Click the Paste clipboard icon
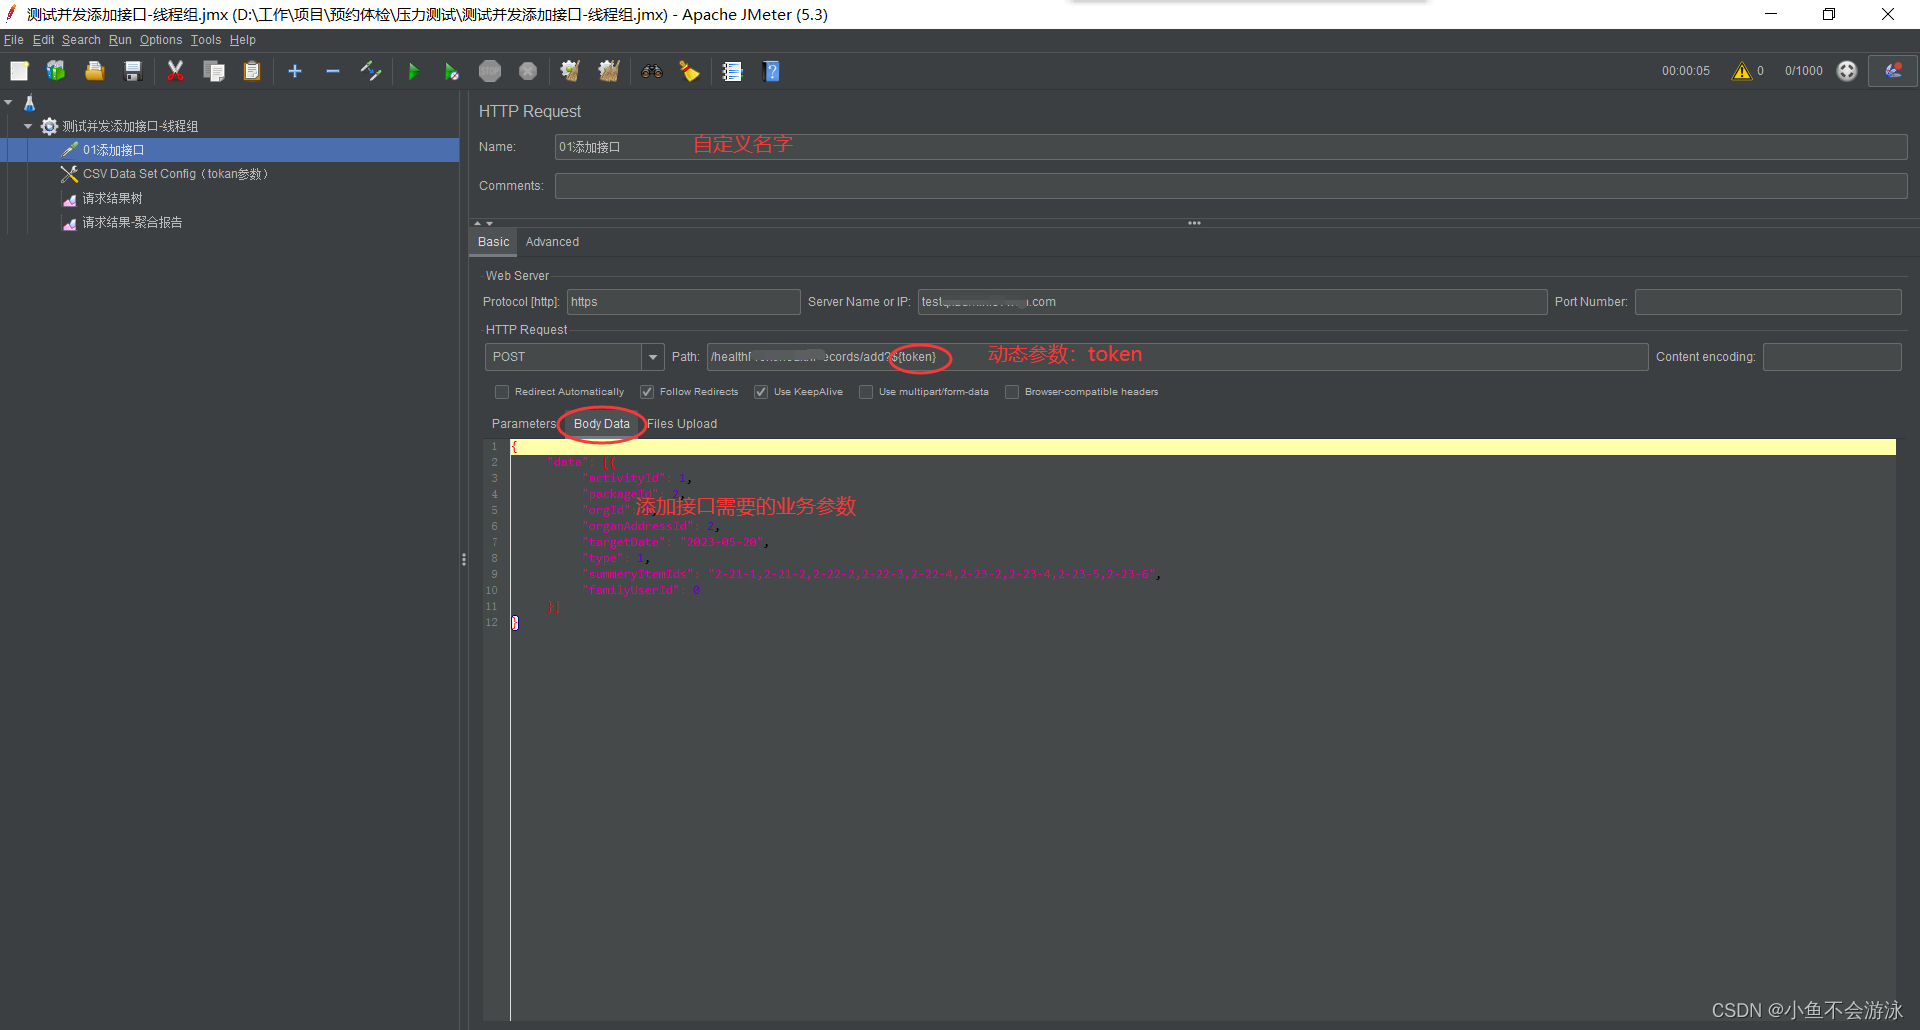1920x1030 pixels. tap(252, 71)
